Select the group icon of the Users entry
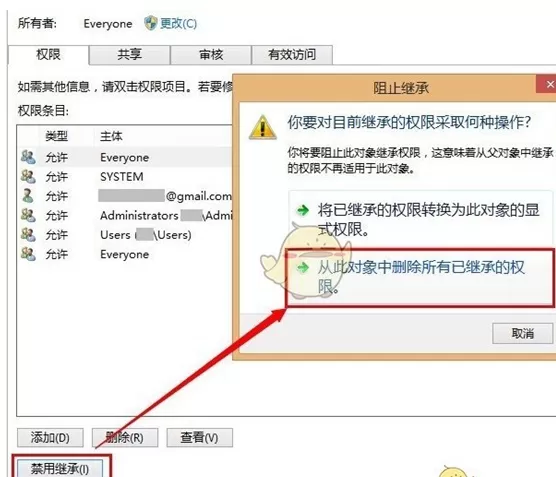 point(28,234)
